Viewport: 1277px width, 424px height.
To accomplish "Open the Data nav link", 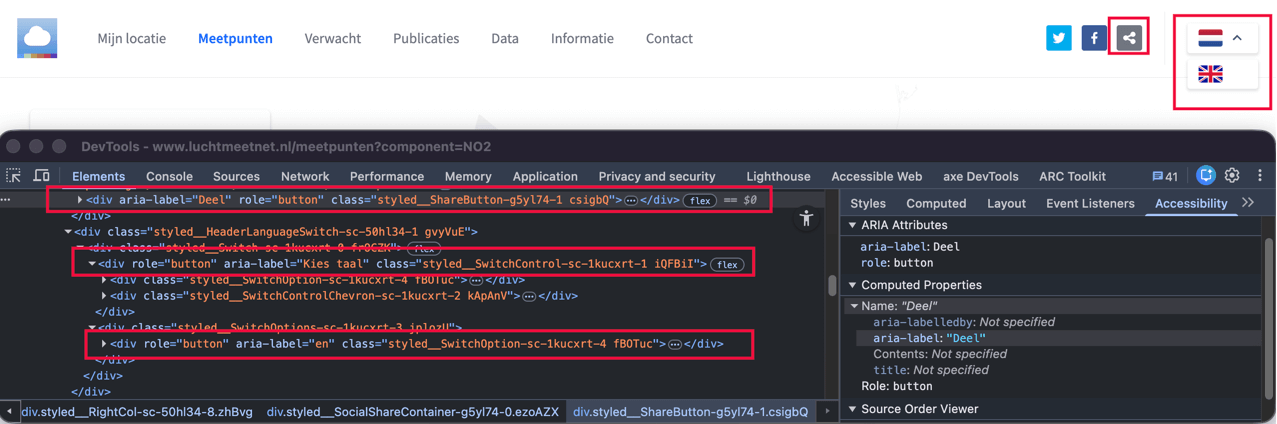I will click(505, 38).
